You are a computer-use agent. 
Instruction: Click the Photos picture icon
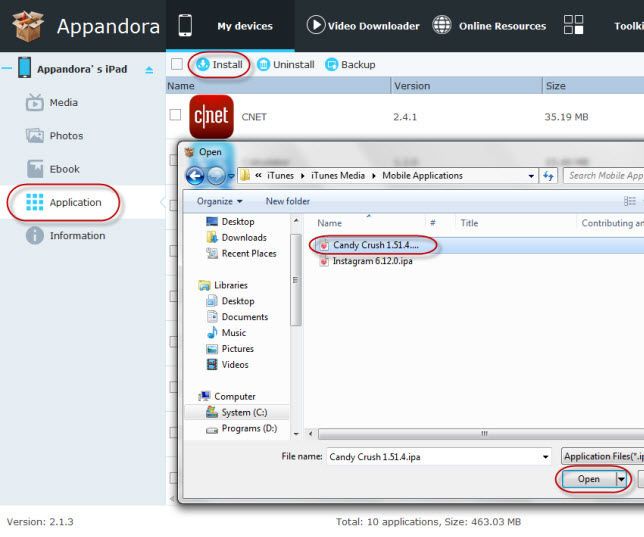(x=34, y=136)
